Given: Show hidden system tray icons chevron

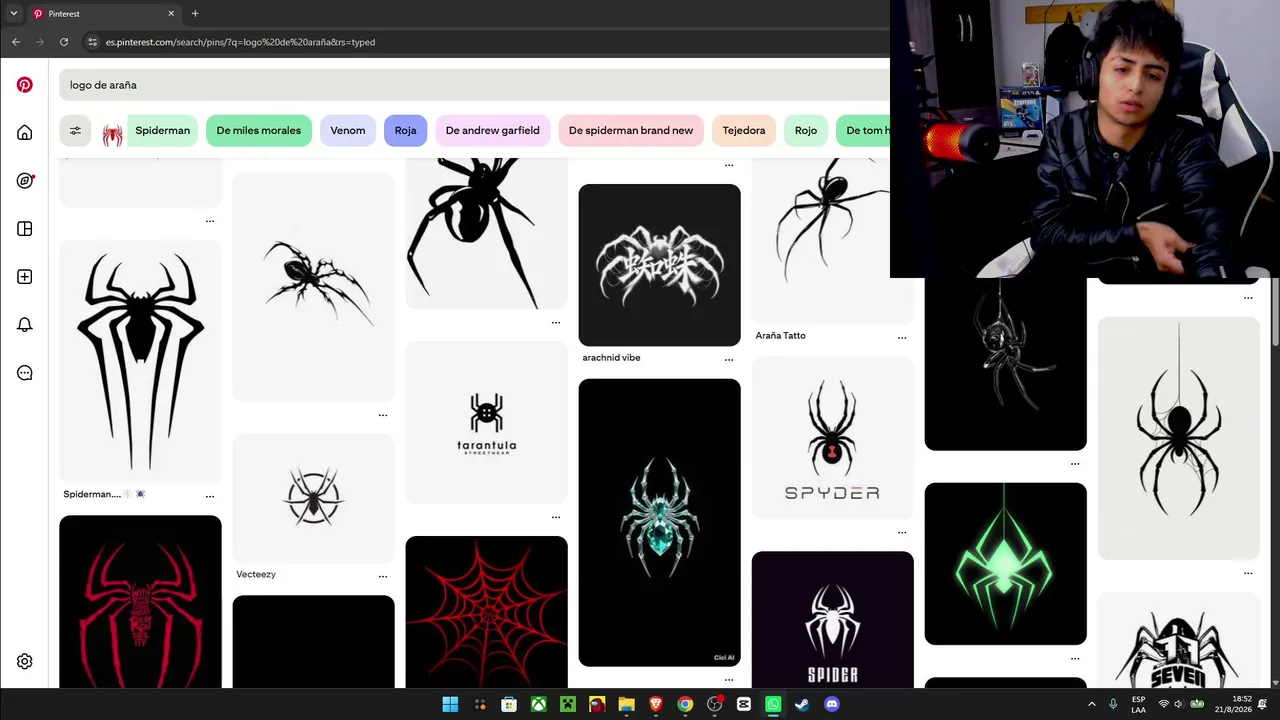Looking at the screenshot, I should point(1091,704).
